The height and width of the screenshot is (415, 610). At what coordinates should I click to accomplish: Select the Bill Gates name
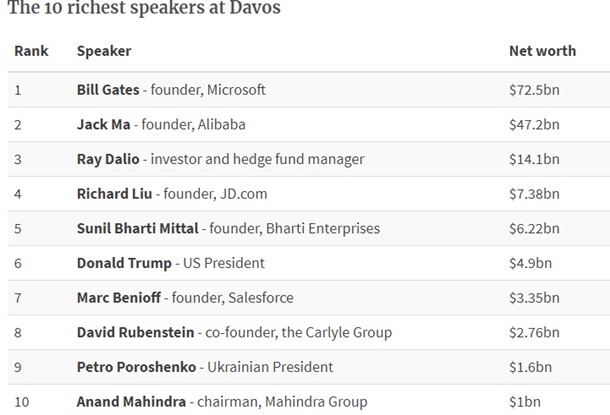click(108, 90)
